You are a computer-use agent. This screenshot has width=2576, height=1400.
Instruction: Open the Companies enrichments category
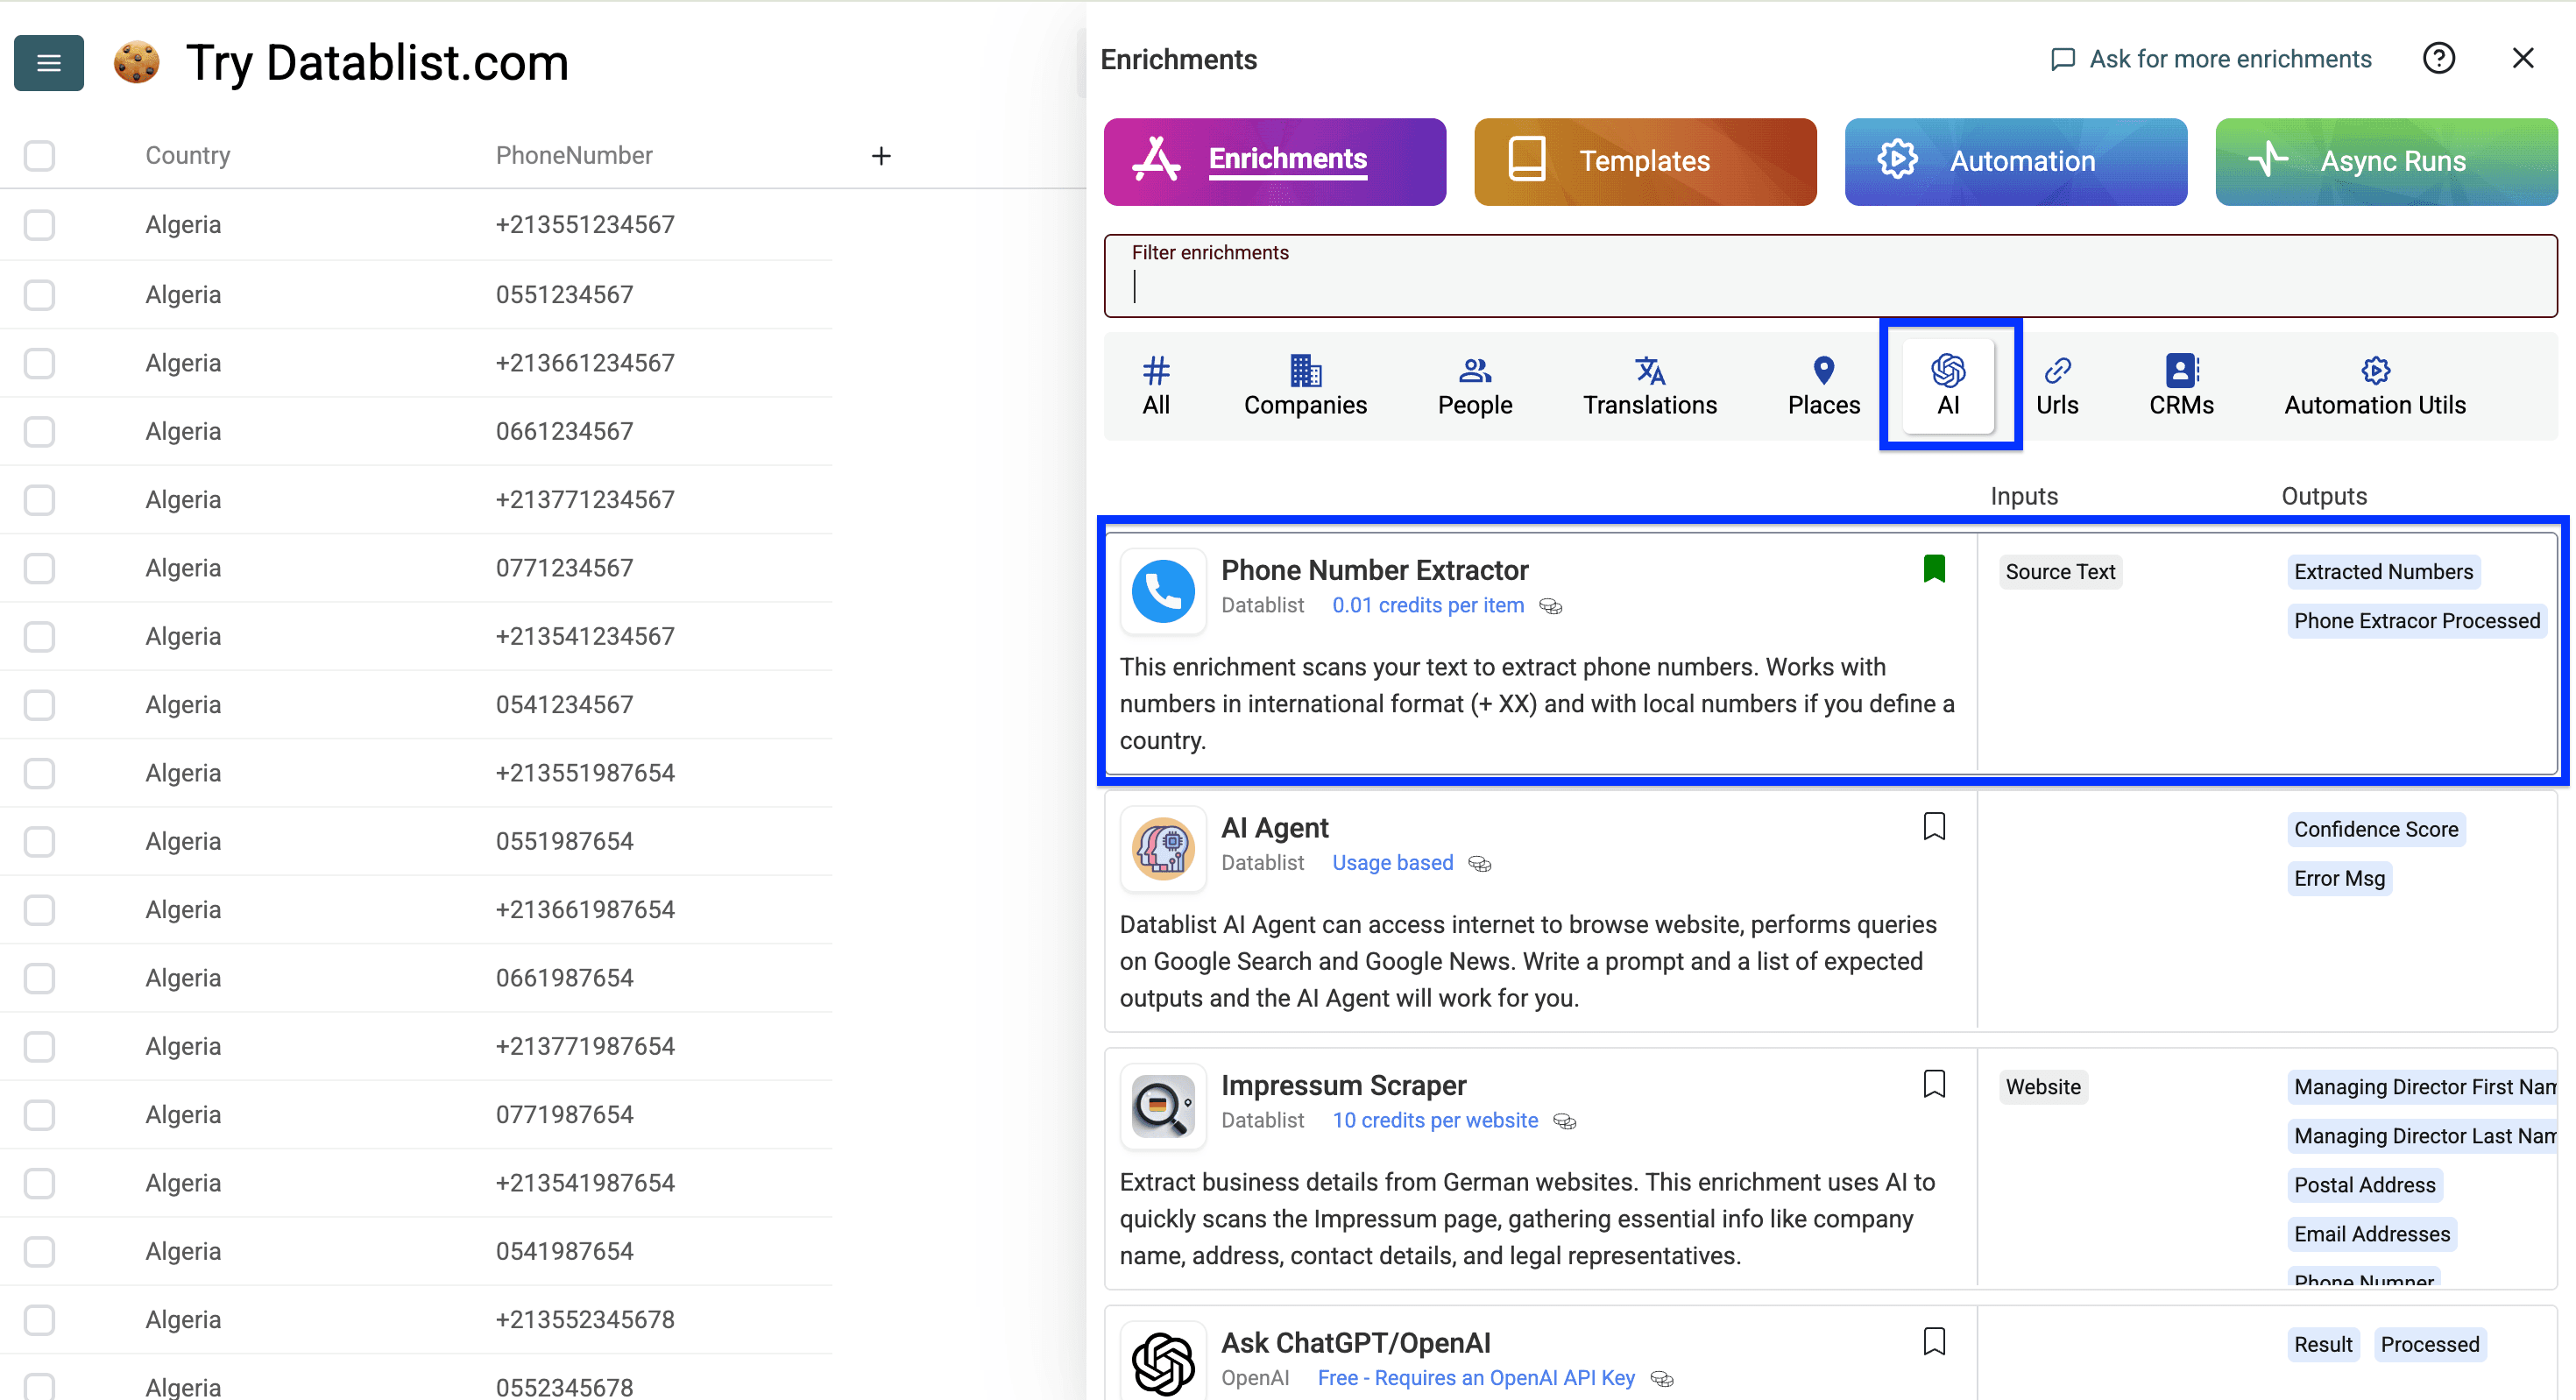(1305, 385)
